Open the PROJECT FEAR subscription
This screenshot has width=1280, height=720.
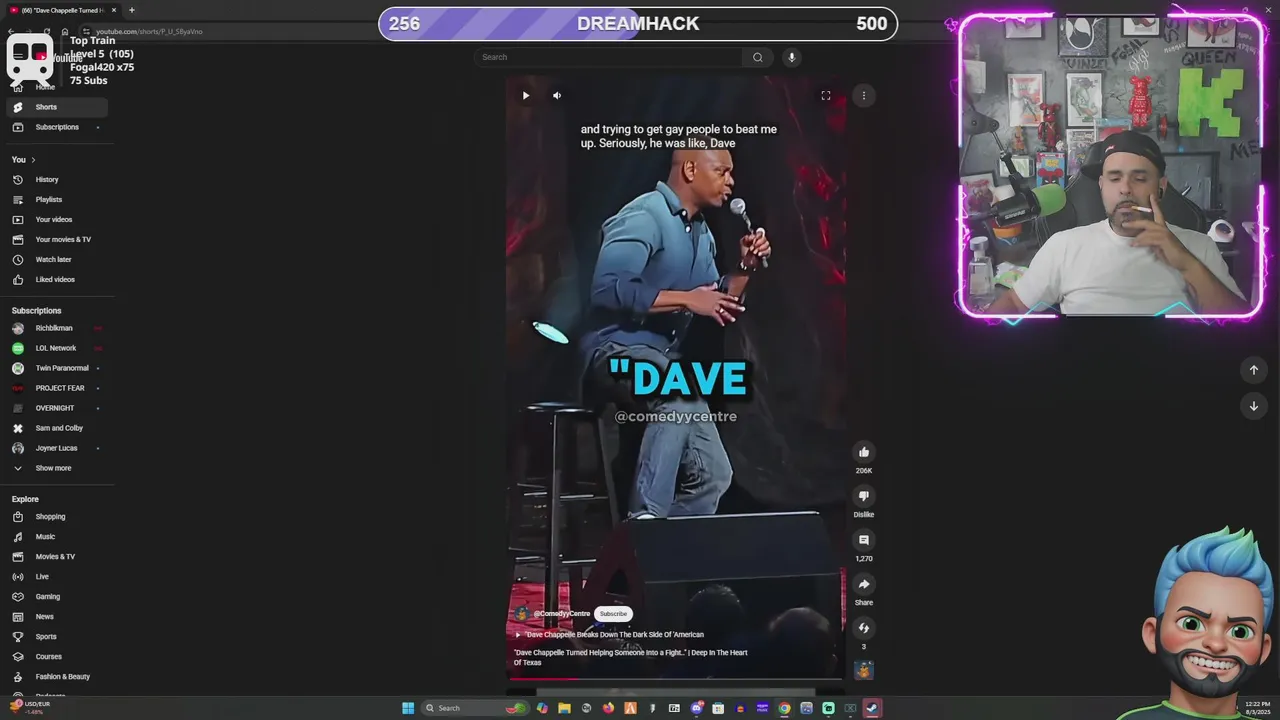[56, 388]
